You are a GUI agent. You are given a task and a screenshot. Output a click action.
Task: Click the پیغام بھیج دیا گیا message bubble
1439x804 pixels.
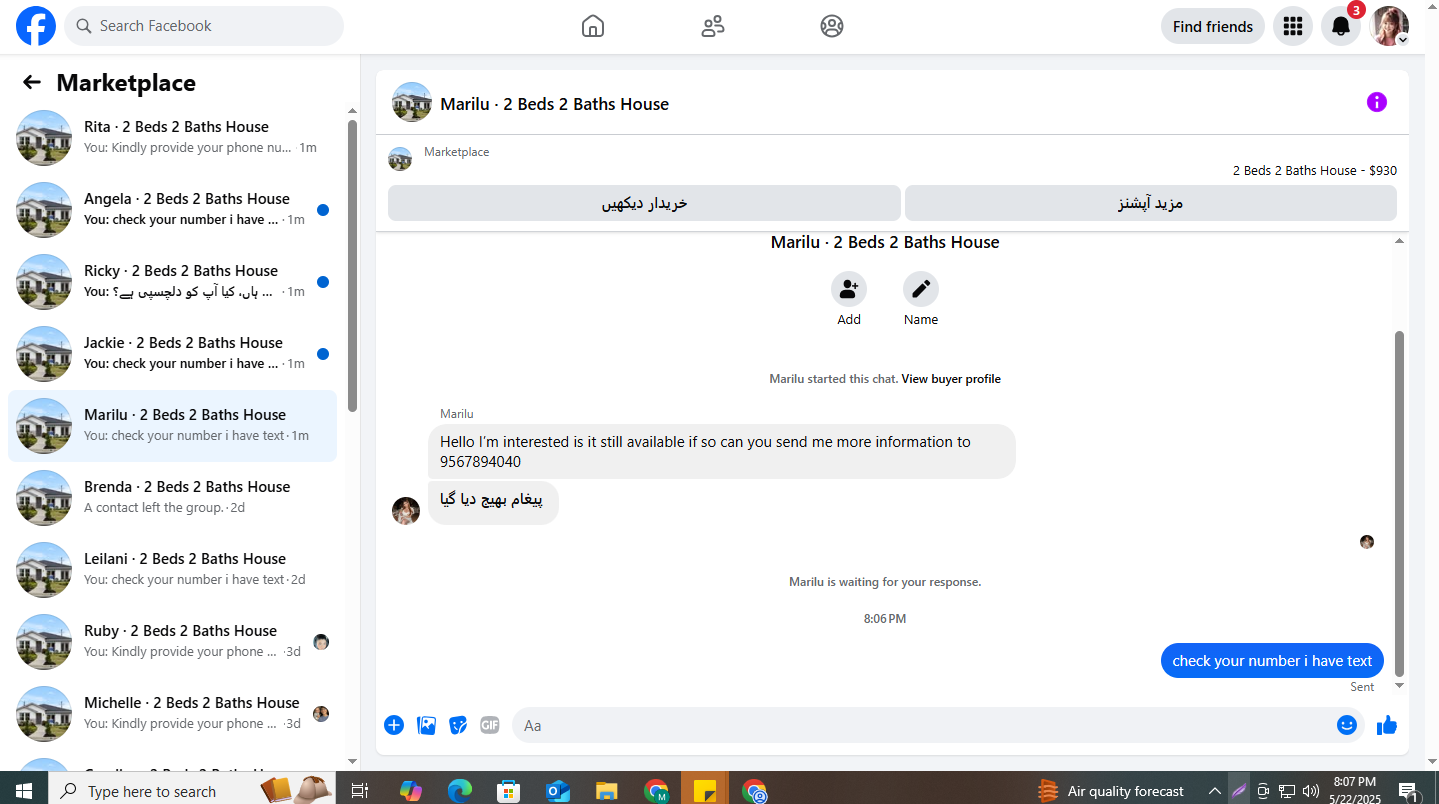point(493,502)
